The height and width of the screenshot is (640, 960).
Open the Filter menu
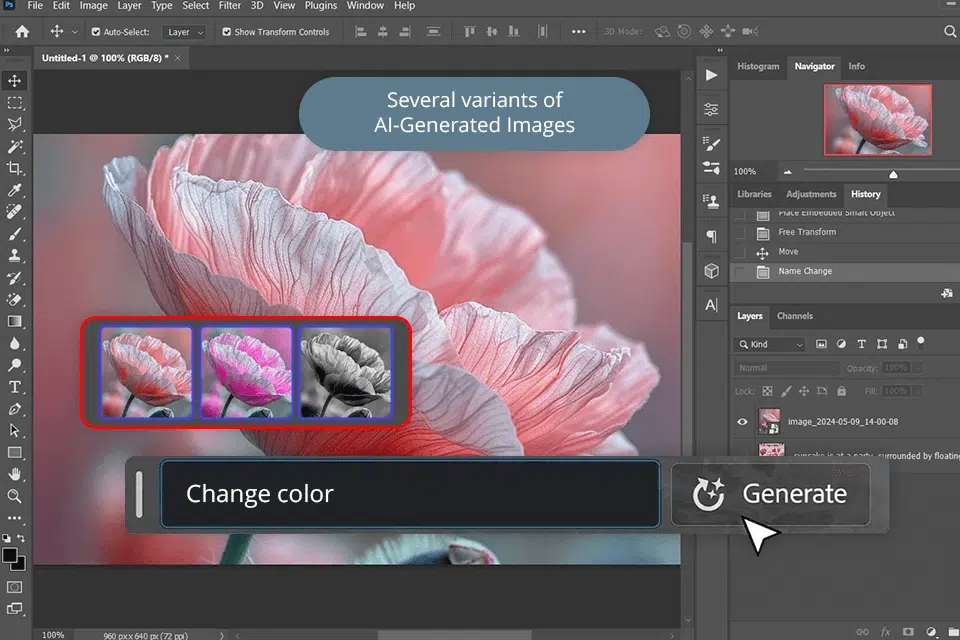(230, 6)
